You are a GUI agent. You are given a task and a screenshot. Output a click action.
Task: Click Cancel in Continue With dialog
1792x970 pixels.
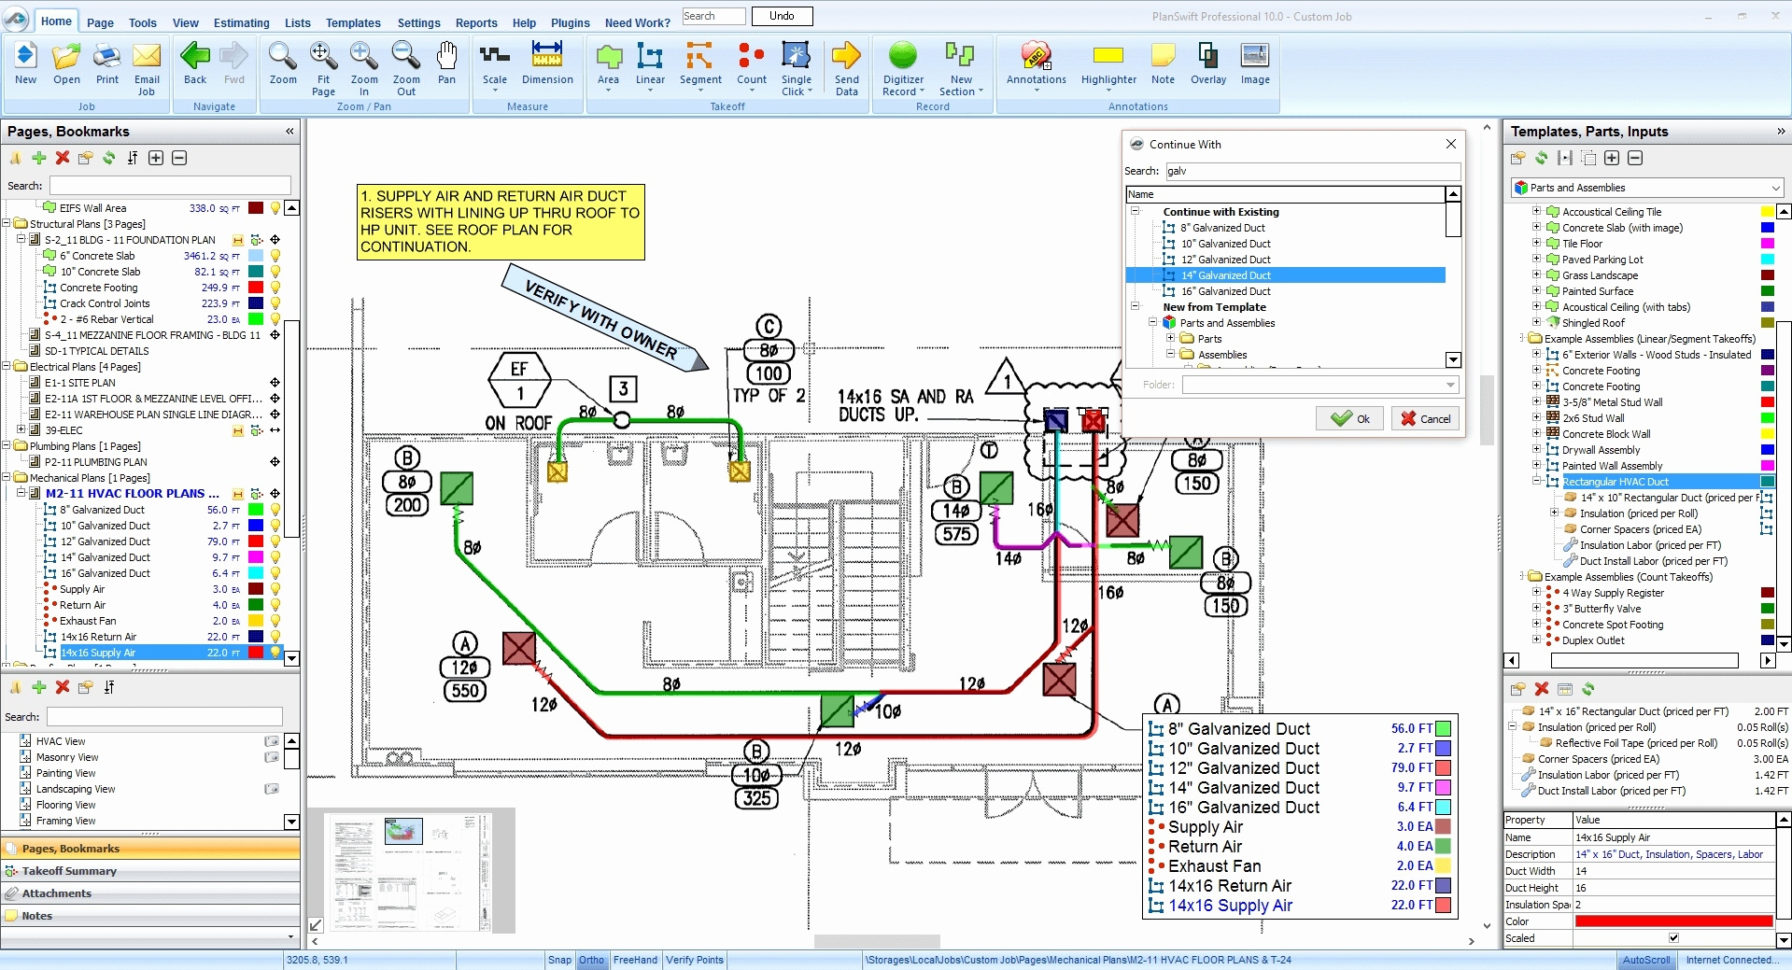[1425, 419]
